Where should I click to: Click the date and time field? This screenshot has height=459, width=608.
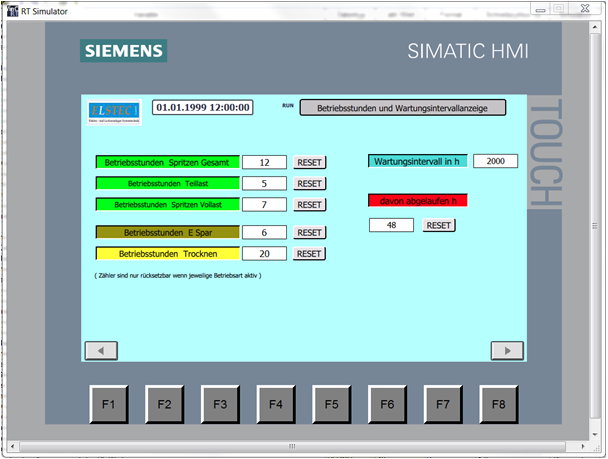tap(203, 107)
